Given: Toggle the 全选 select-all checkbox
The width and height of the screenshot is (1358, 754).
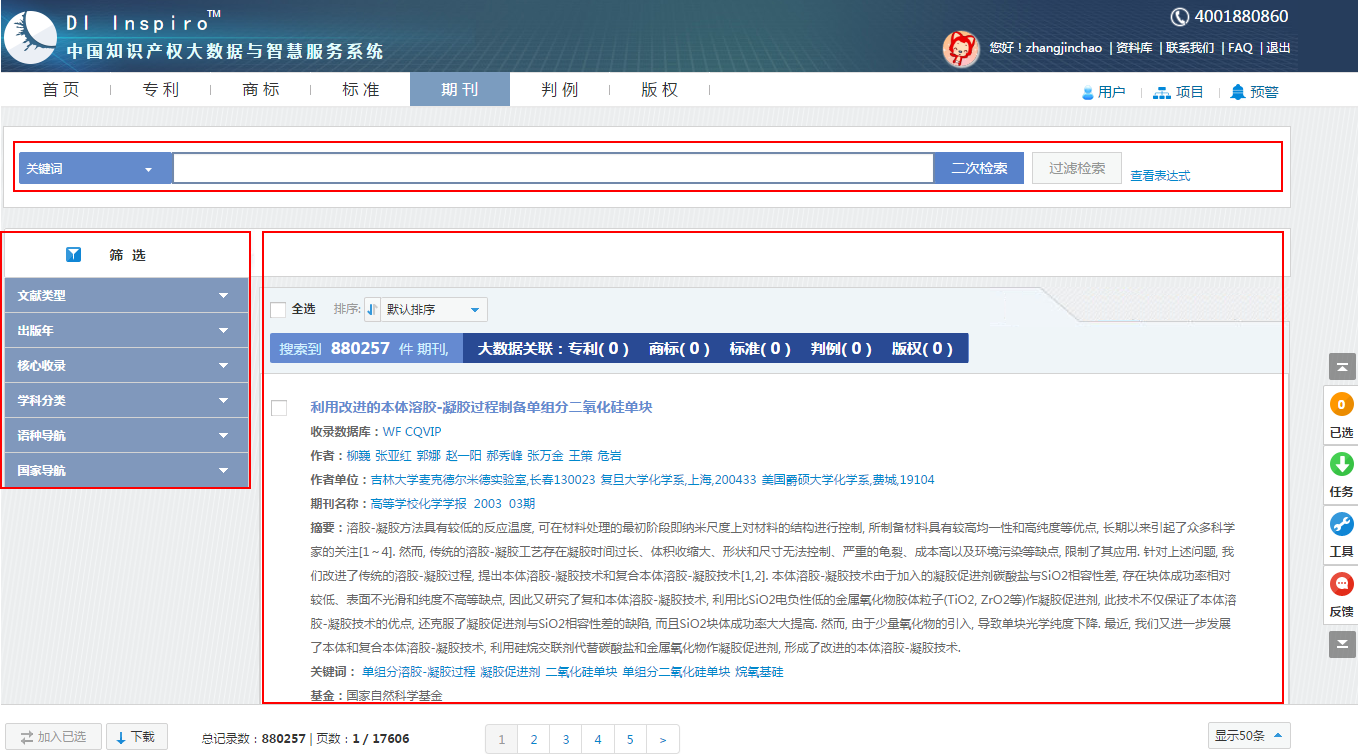Looking at the screenshot, I should [278, 310].
